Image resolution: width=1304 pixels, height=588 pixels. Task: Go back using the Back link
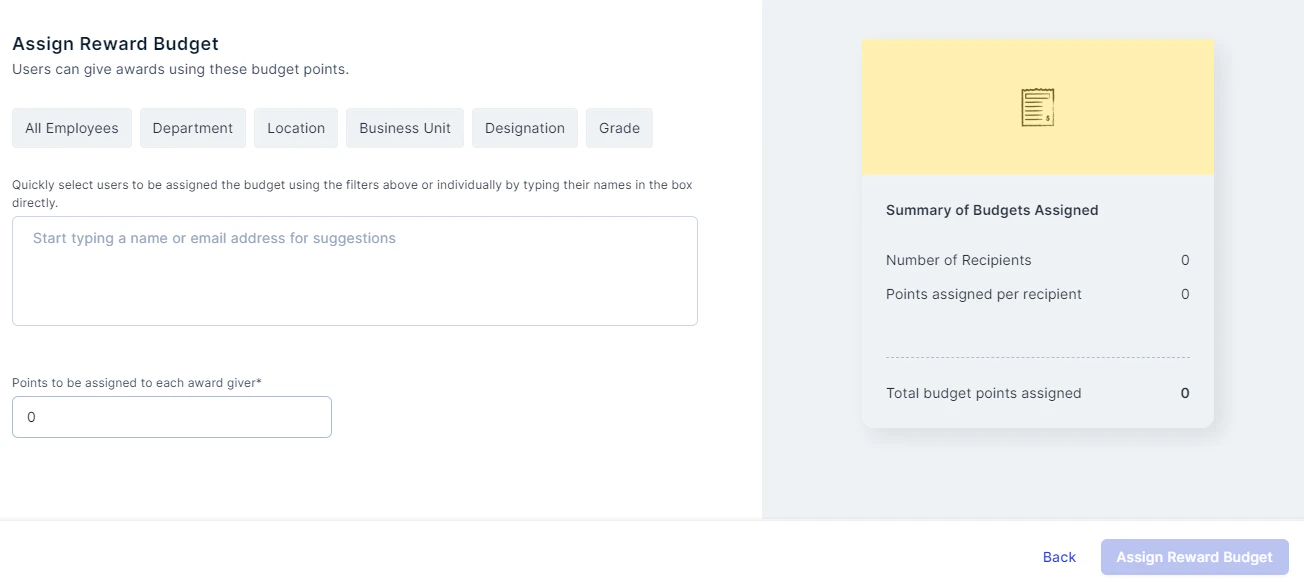(1059, 557)
